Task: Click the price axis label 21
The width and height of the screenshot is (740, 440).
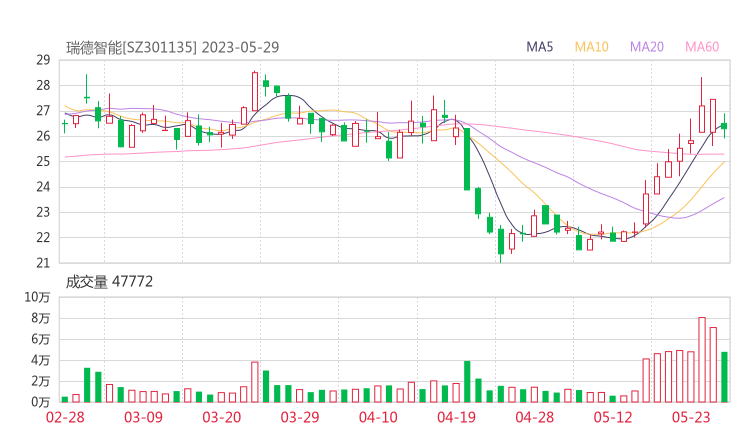Action: point(43,263)
